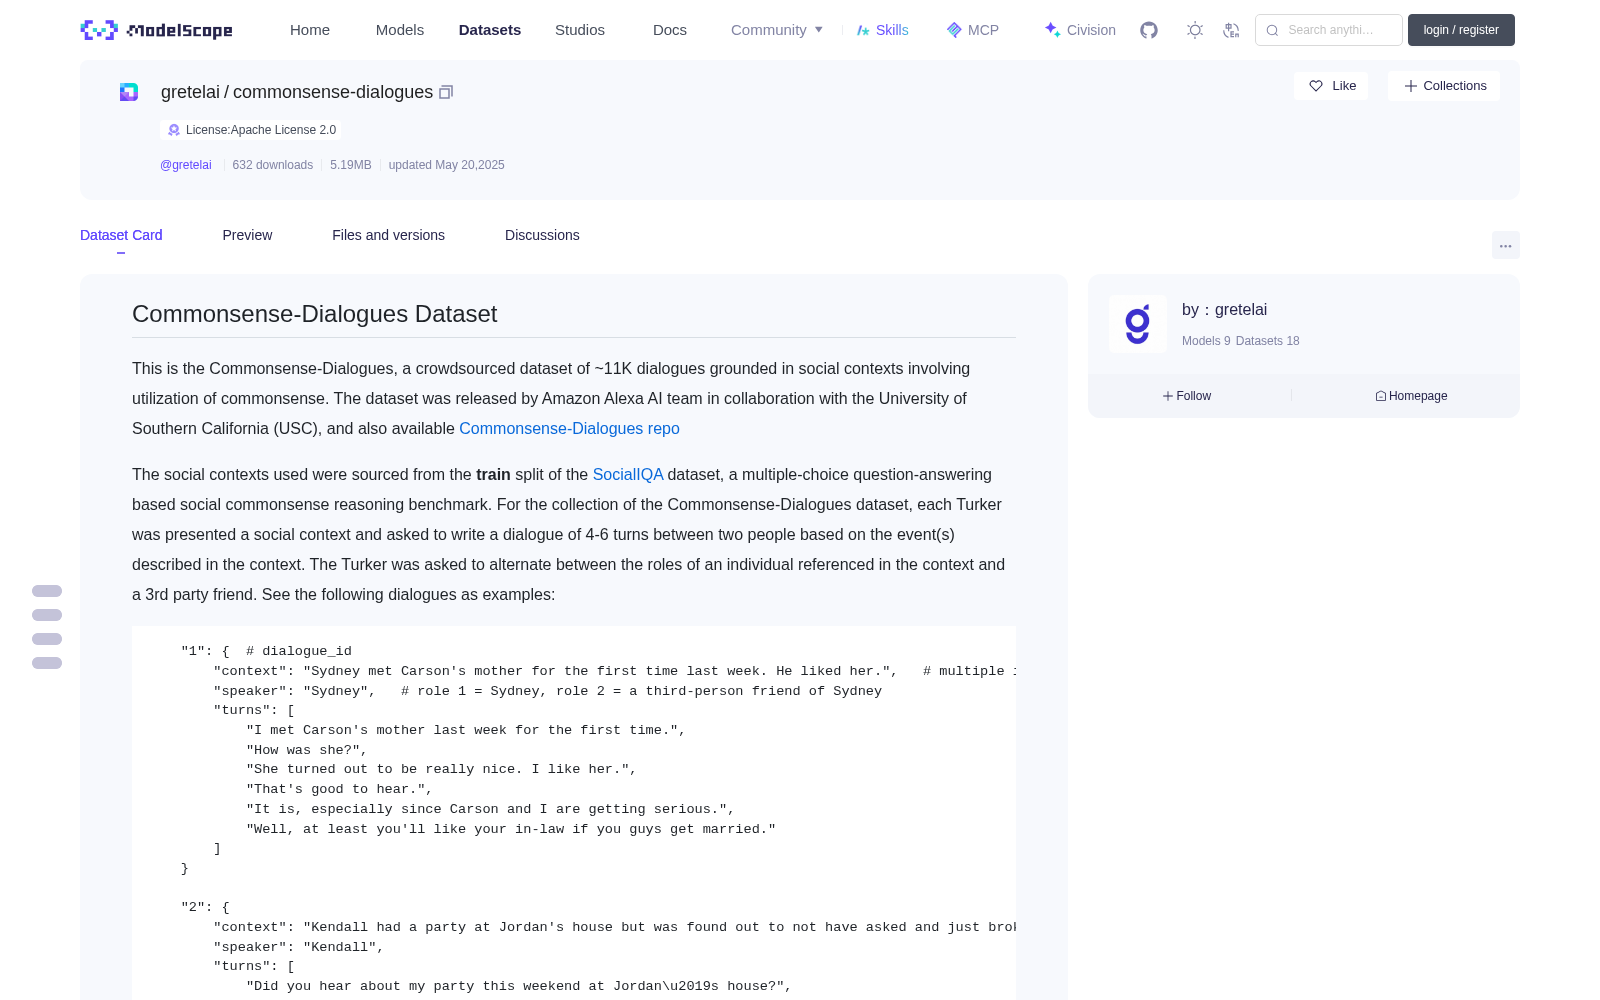This screenshot has height=1000, width=1600.
Task: Add dataset to Collections
Action: click(x=1444, y=86)
